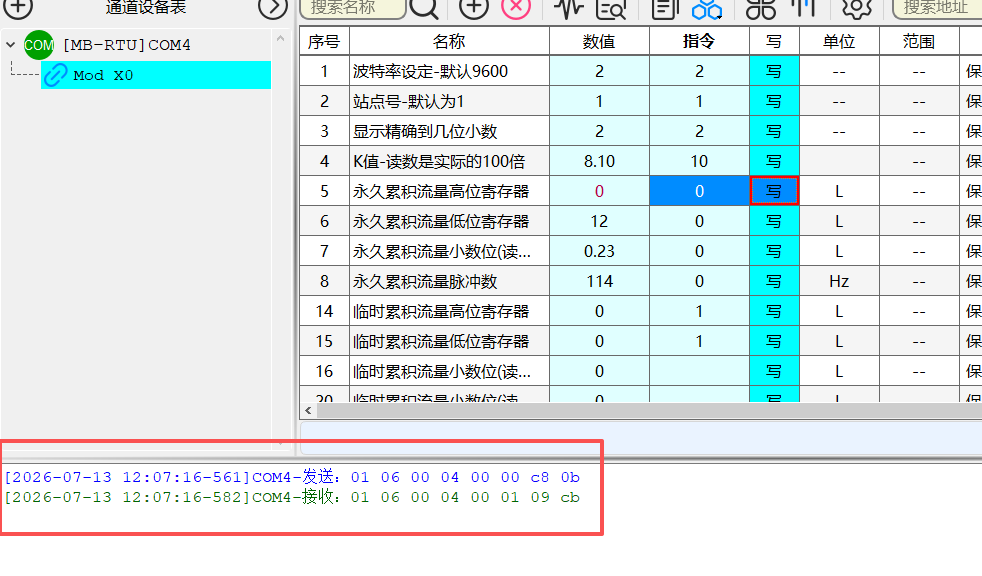Collapse the [MB-RTU]COM4 tree node
982x576 pixels.
click(x=11, y=45)
